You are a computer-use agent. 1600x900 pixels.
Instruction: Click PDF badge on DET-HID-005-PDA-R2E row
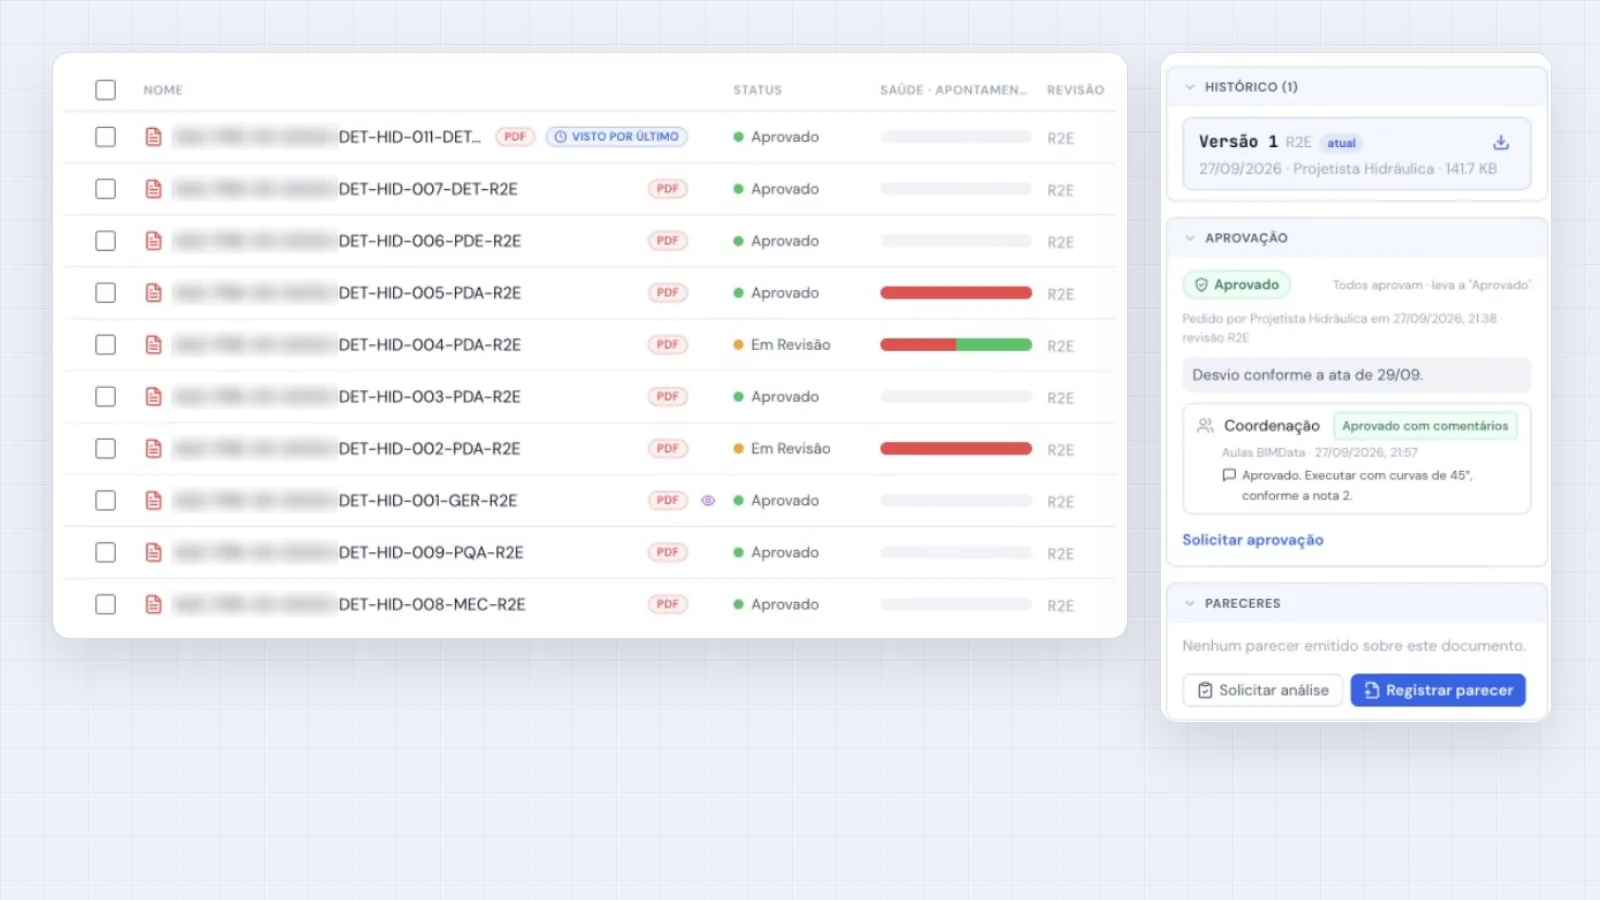668,292
